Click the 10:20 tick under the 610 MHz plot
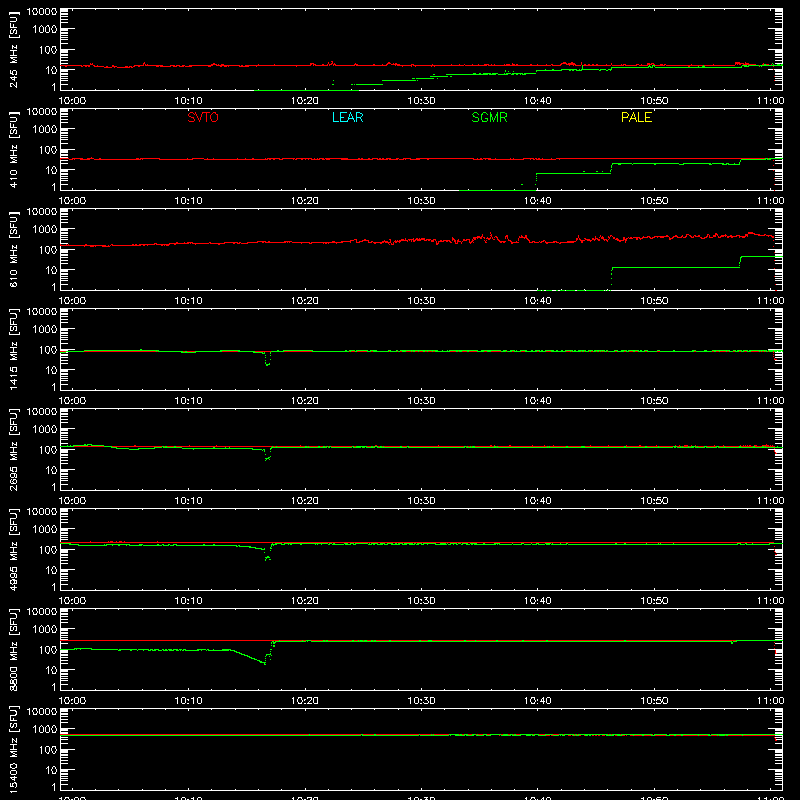The width and height of the screenshot is (800, 800). [x=305, y=301]
